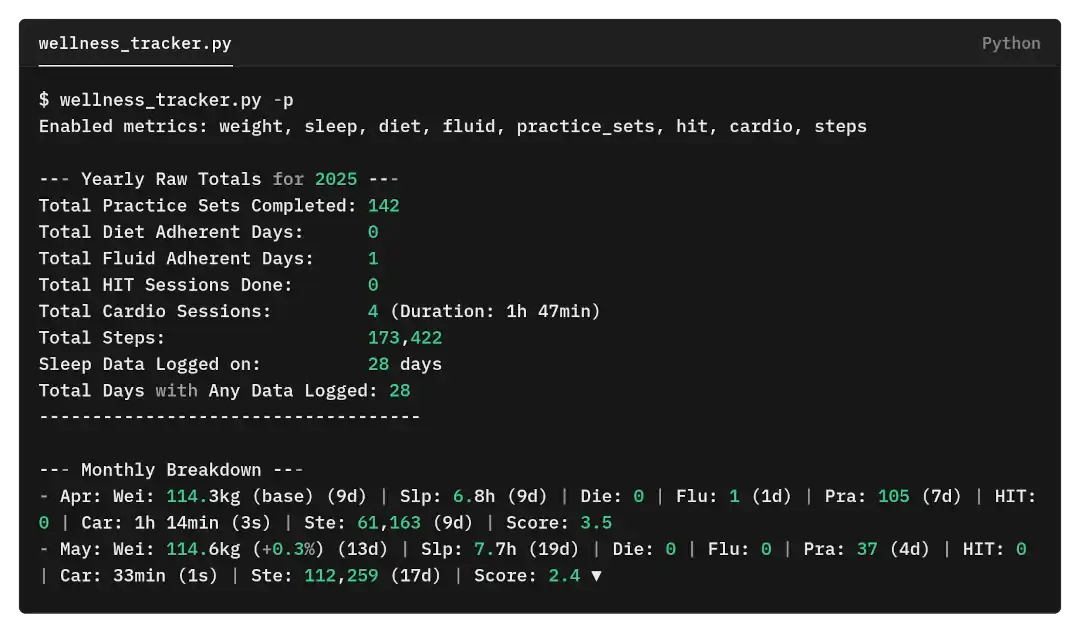Click the 'Total Diet Adherent Days:' label
Screen dimensions: 1080x633
pyautogui.click(x=171, y=232)
